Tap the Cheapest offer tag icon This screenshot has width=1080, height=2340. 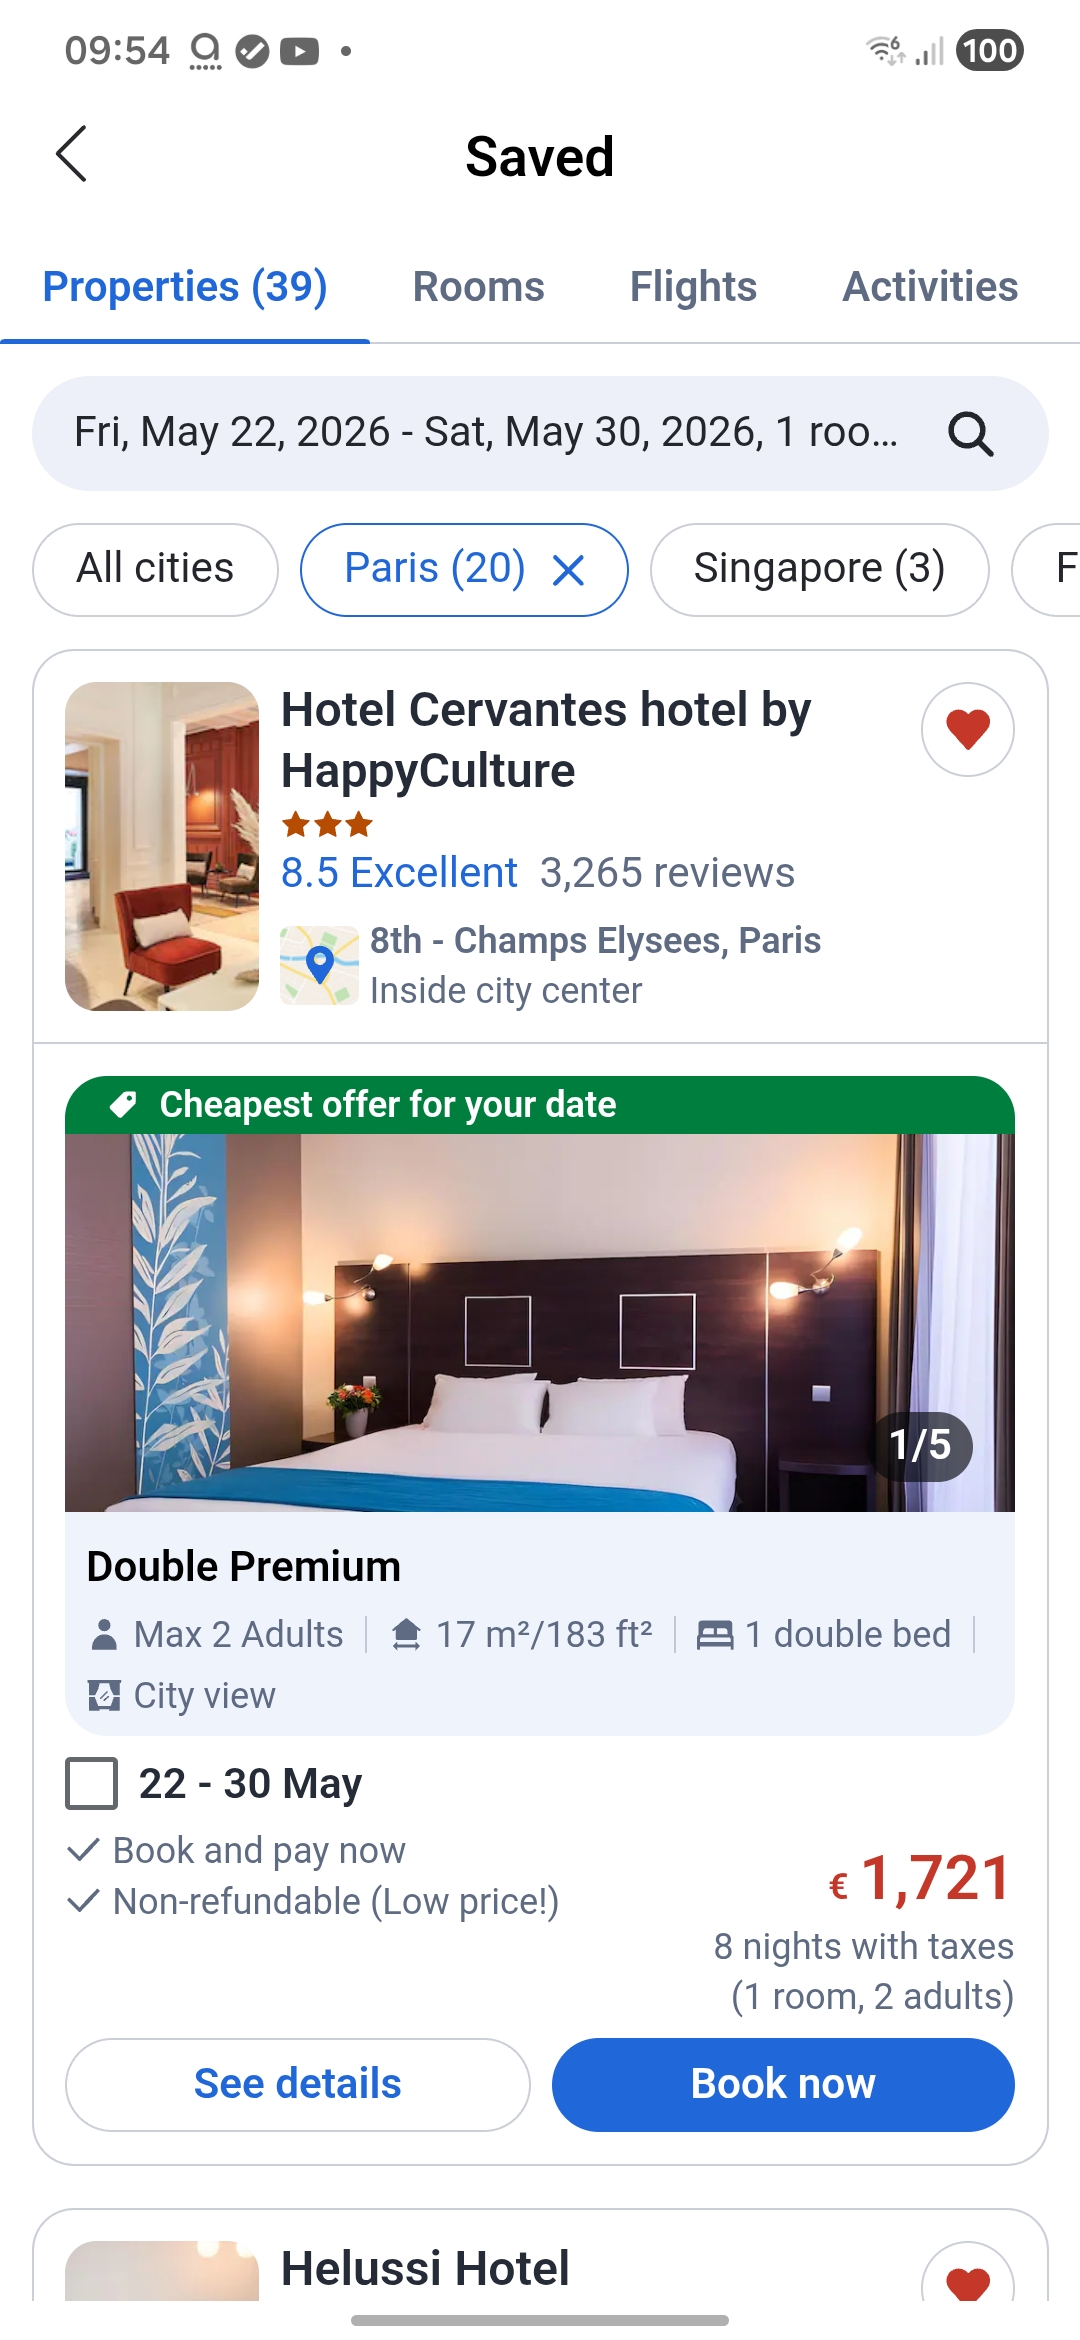click(x=123, y=1105)
